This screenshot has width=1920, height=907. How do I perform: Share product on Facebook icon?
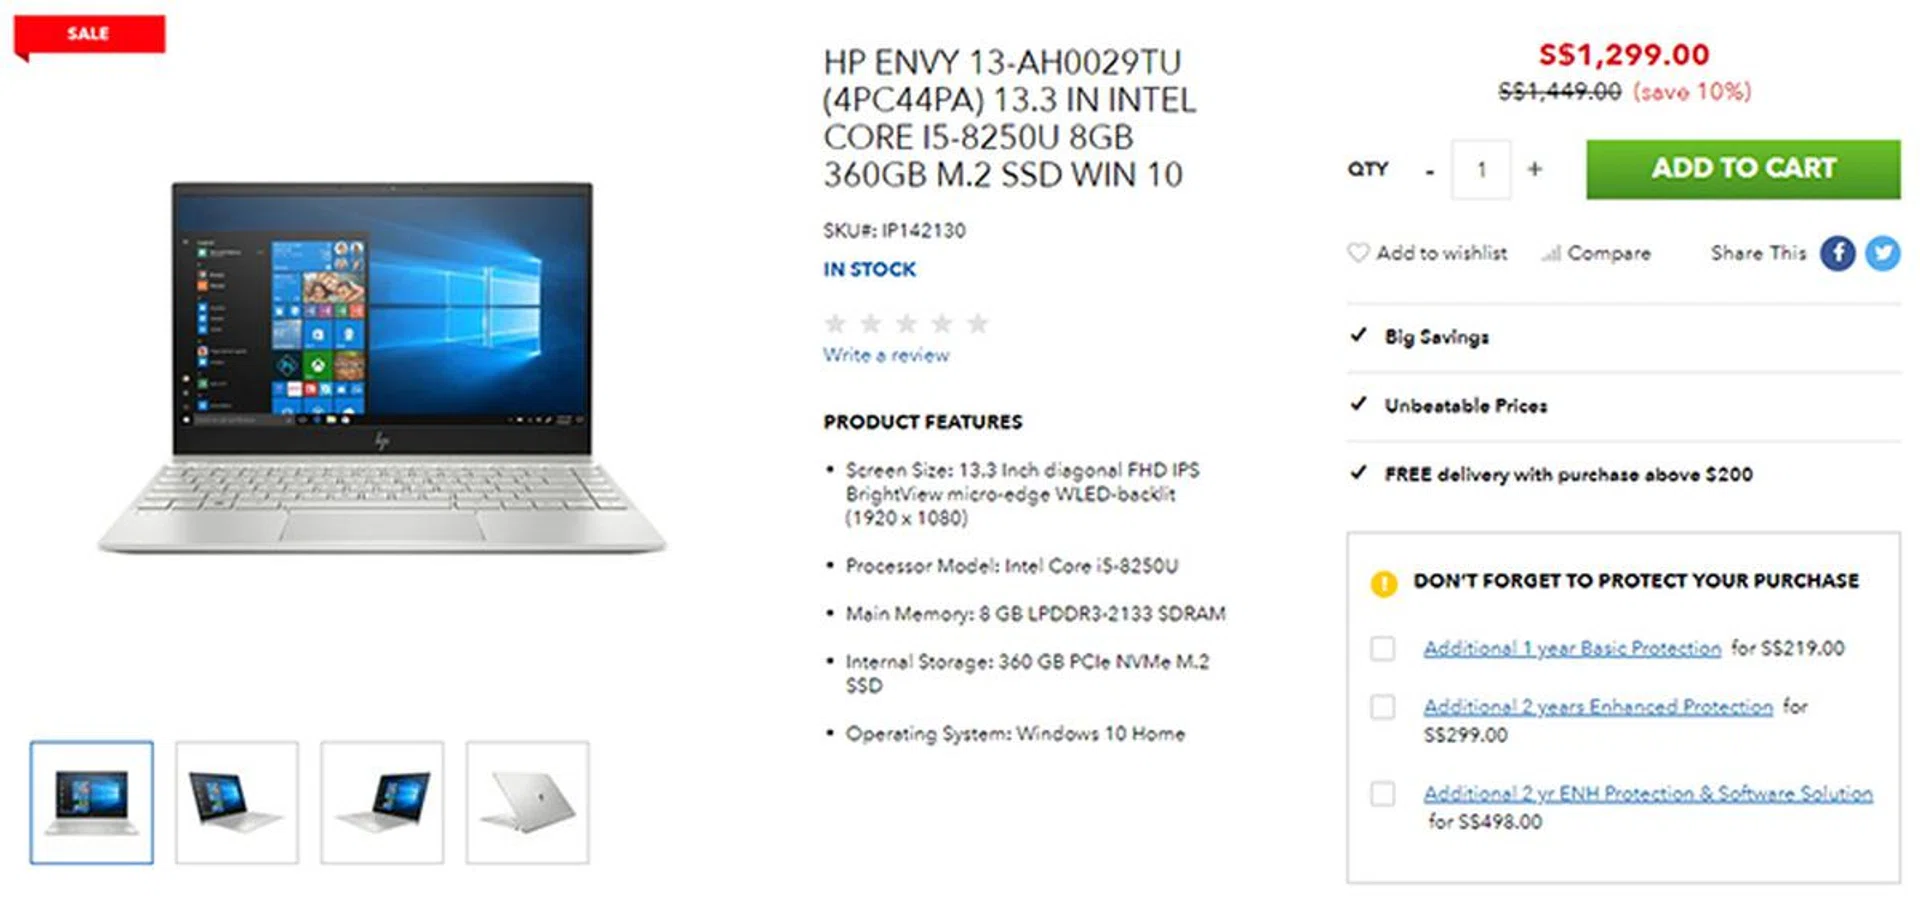tap(1837, 253)
